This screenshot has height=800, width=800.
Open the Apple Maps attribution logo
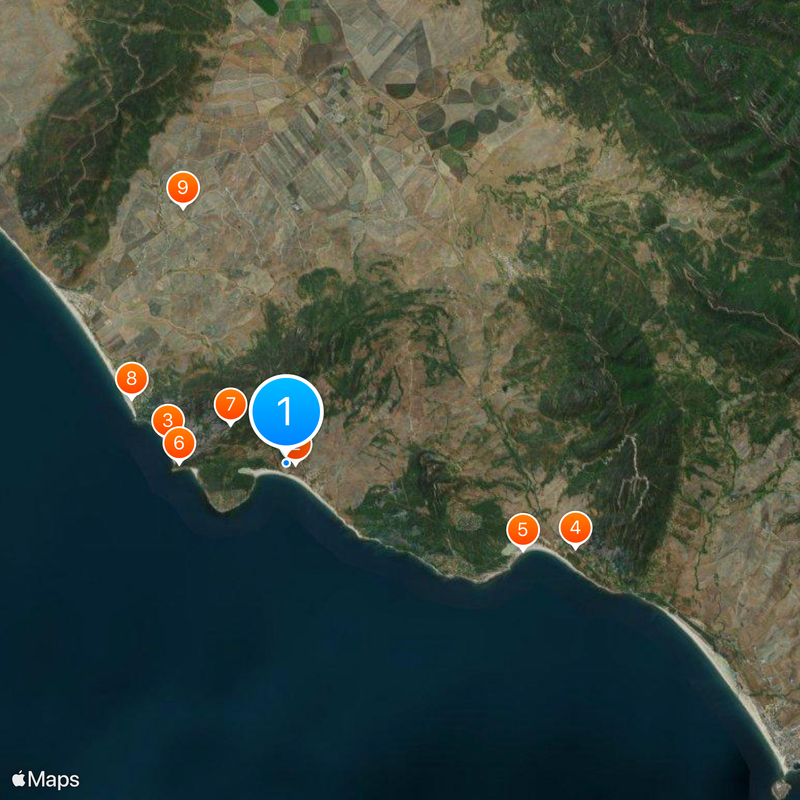tap(46, 780)
